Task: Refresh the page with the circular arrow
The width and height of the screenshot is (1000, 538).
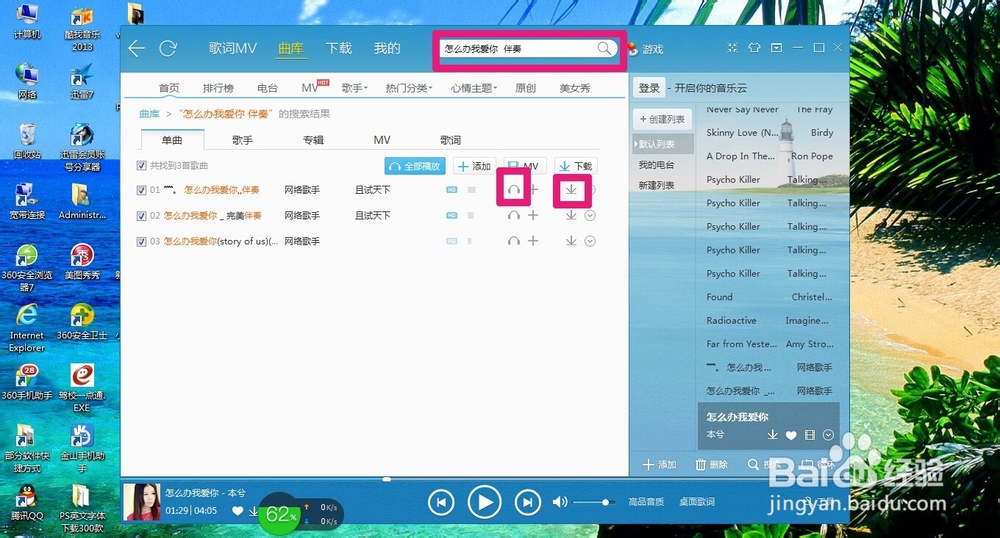Action: [x=168, y=48]
